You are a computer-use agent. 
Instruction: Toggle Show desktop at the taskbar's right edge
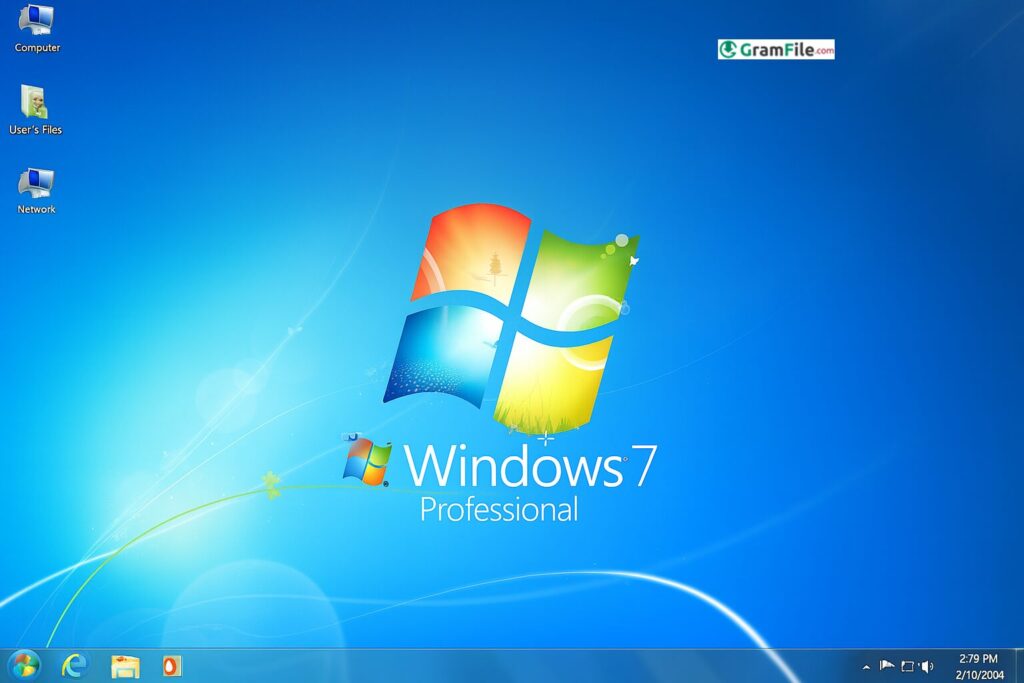coord(1018,665)
